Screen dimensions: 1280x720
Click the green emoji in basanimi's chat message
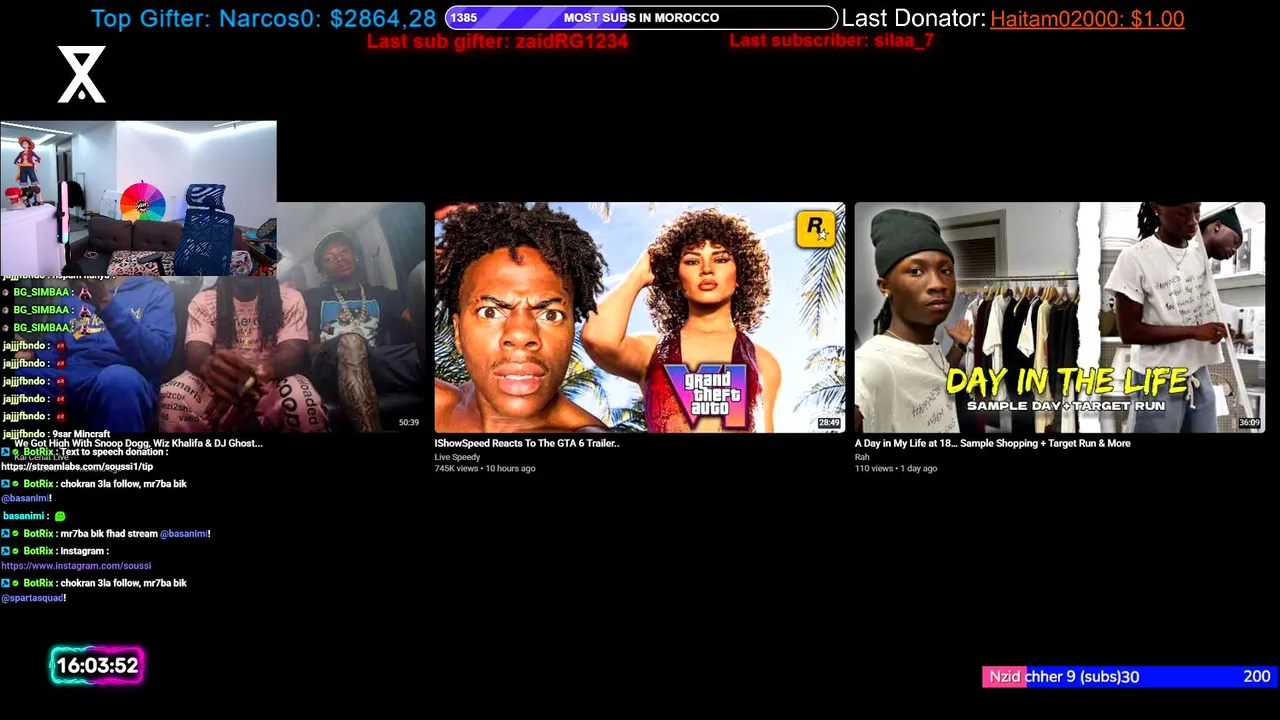pyautogui.click(x=60, y=516)
